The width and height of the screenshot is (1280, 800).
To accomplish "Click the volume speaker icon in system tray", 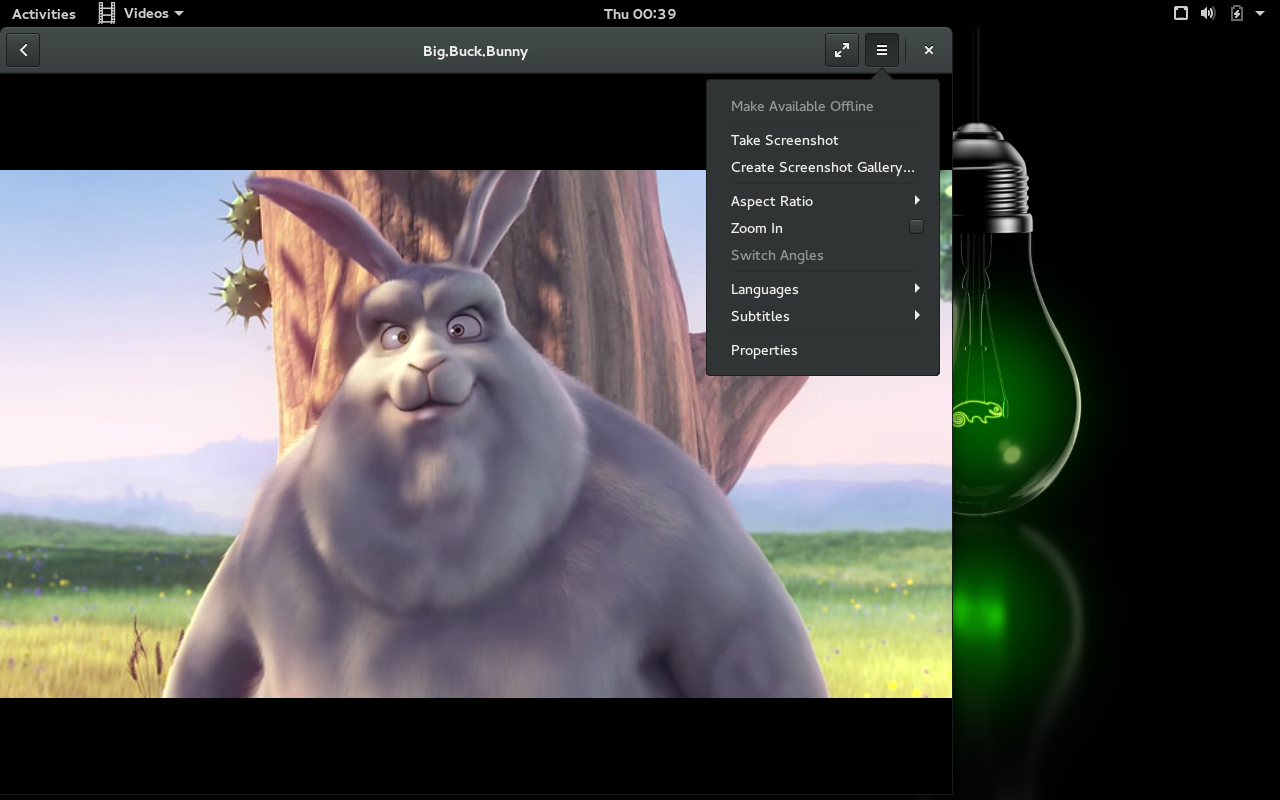I will pyautogui.click(x=1208, y=13).
